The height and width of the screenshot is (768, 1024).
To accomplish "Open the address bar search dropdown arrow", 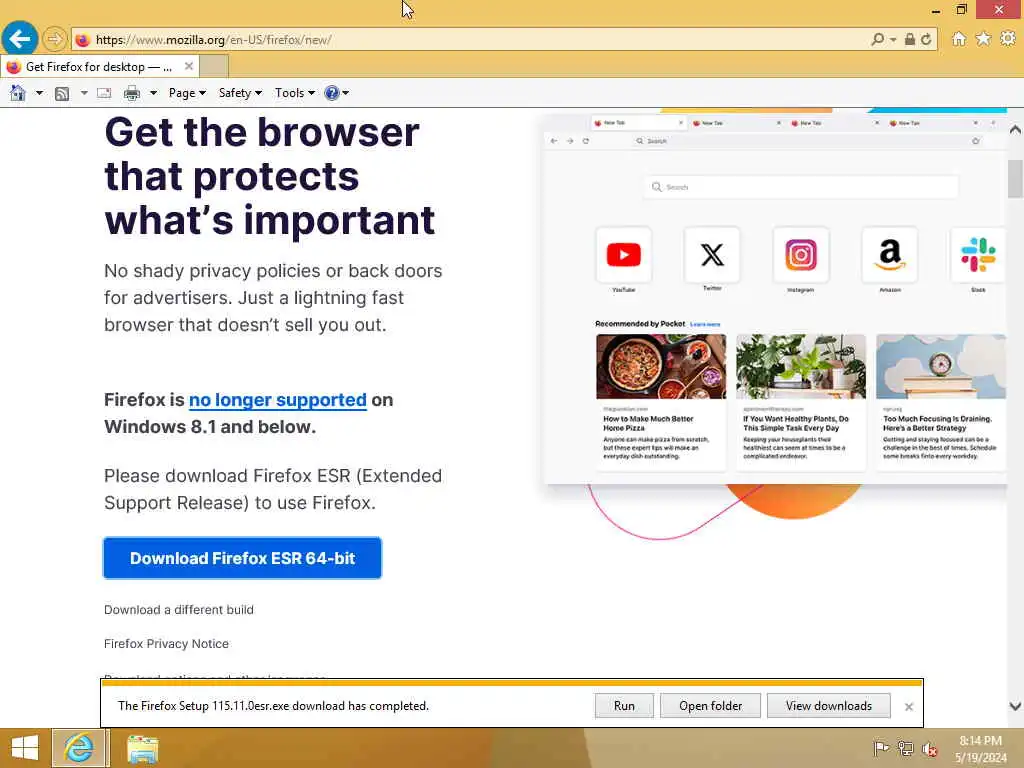I will pos(893,40).
